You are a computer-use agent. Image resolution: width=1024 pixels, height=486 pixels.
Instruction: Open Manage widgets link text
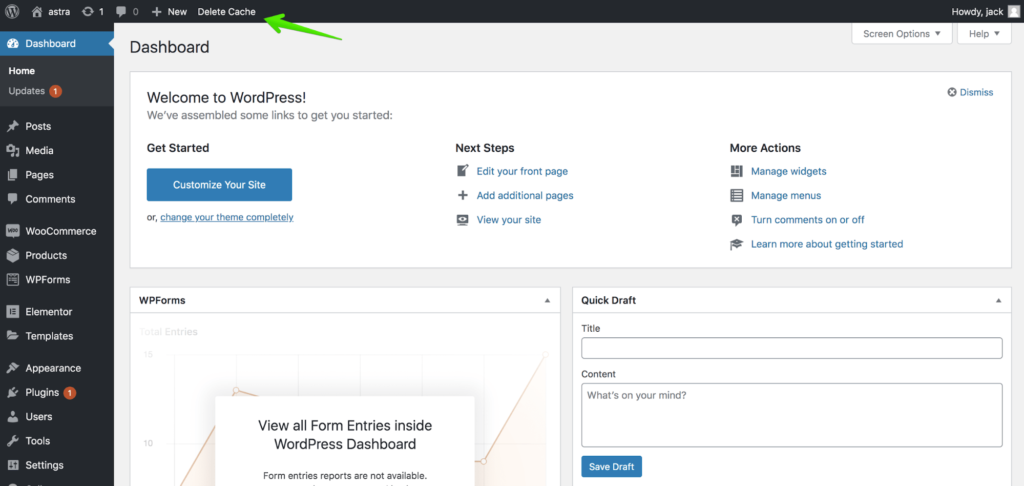point(789,171)
